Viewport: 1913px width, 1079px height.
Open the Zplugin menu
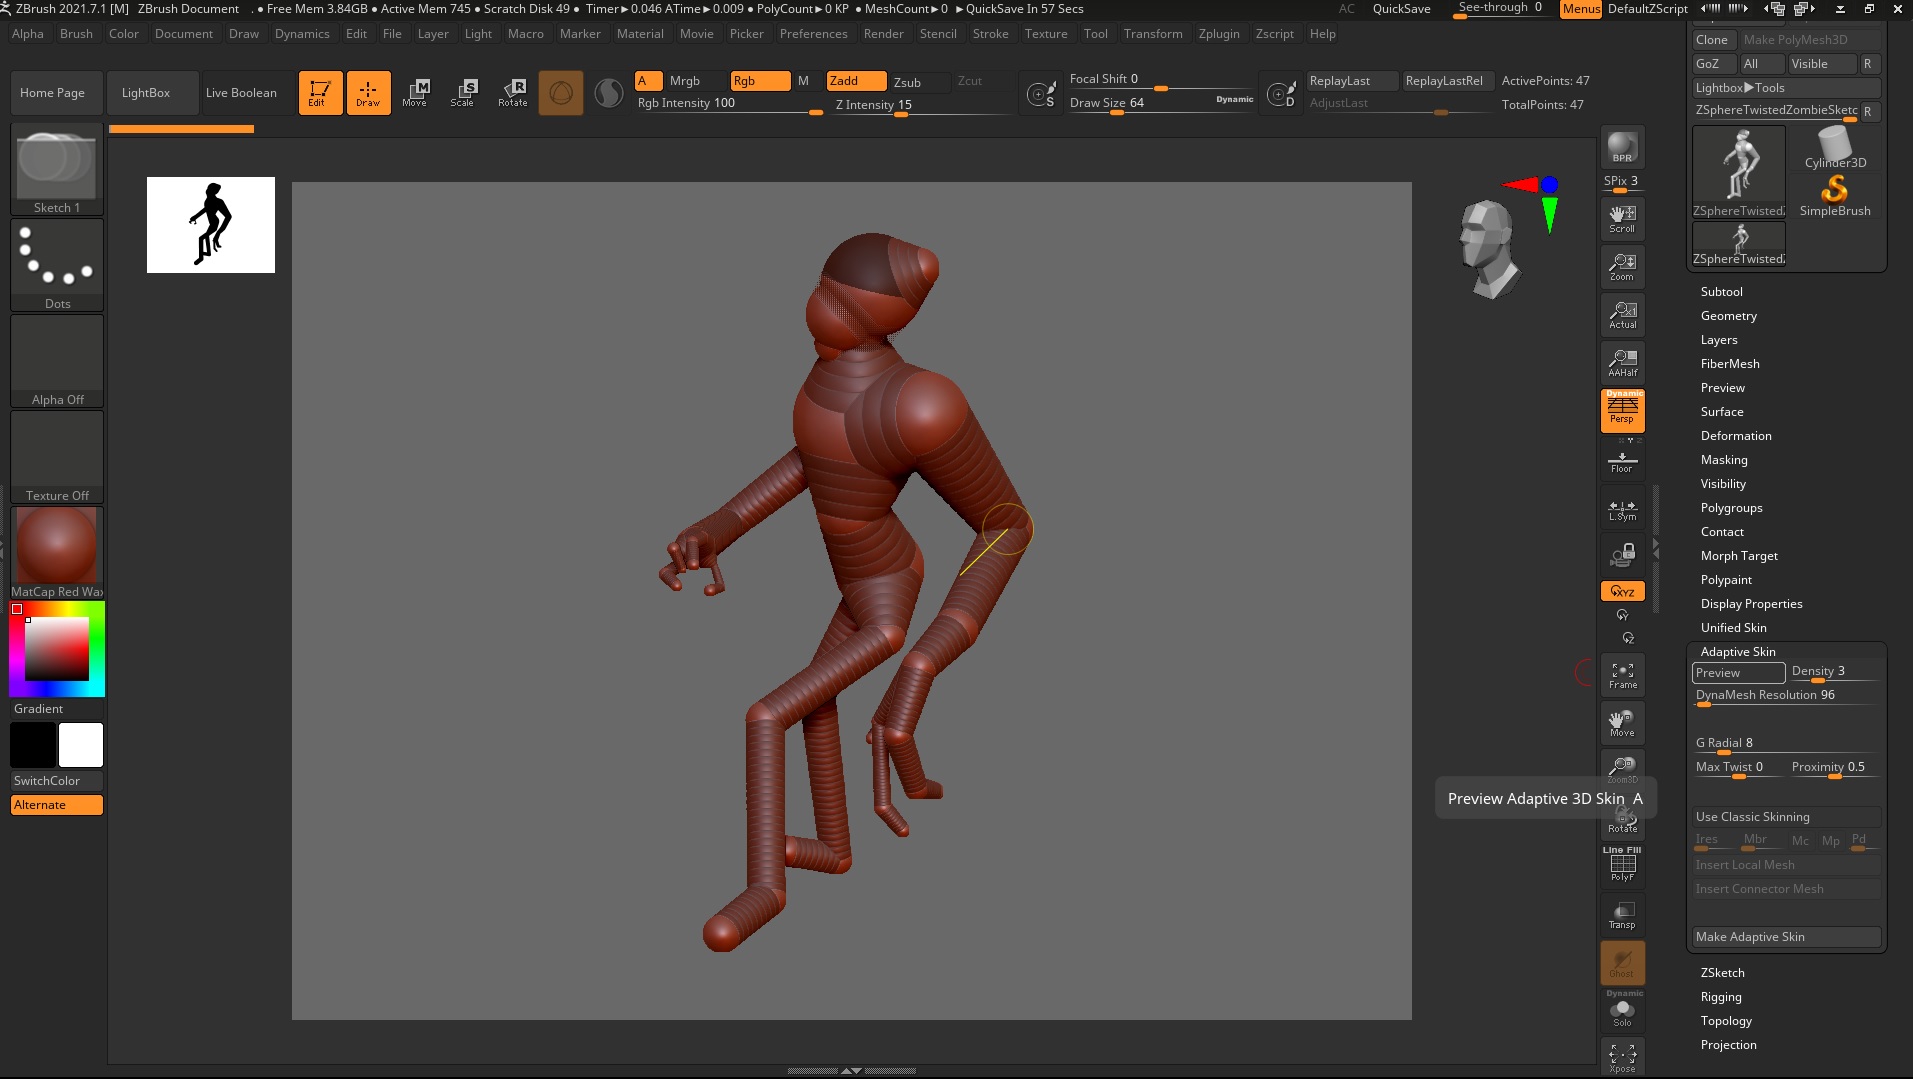[1218, 34]
